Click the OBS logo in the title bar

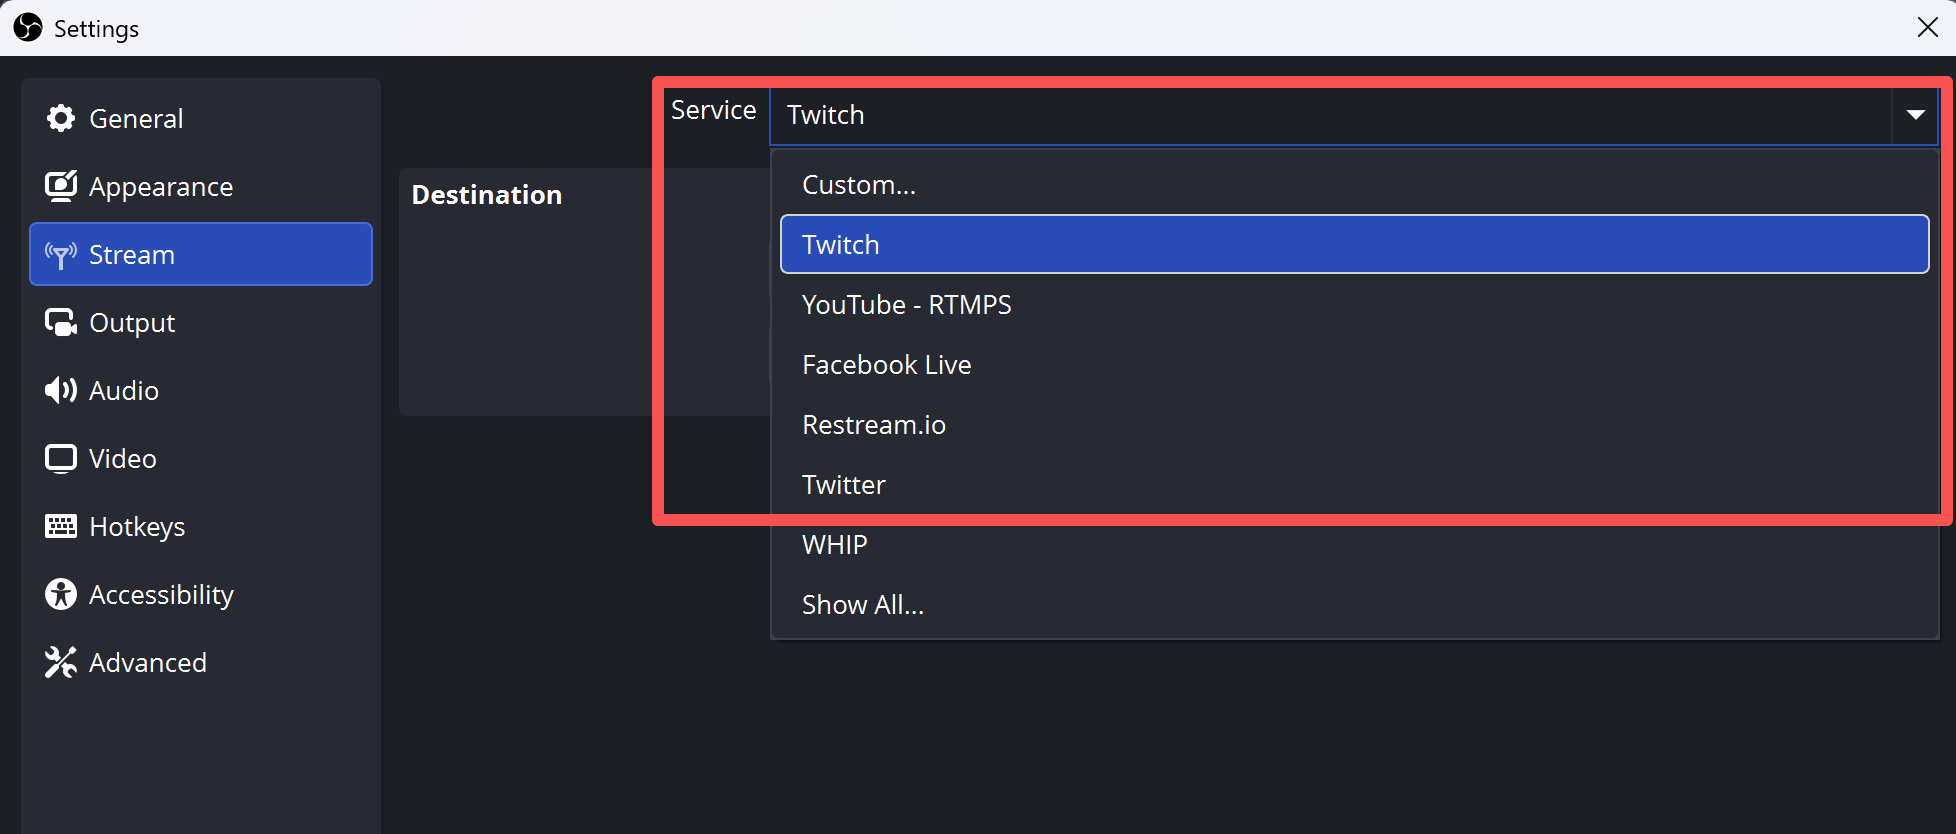point(28,28)
